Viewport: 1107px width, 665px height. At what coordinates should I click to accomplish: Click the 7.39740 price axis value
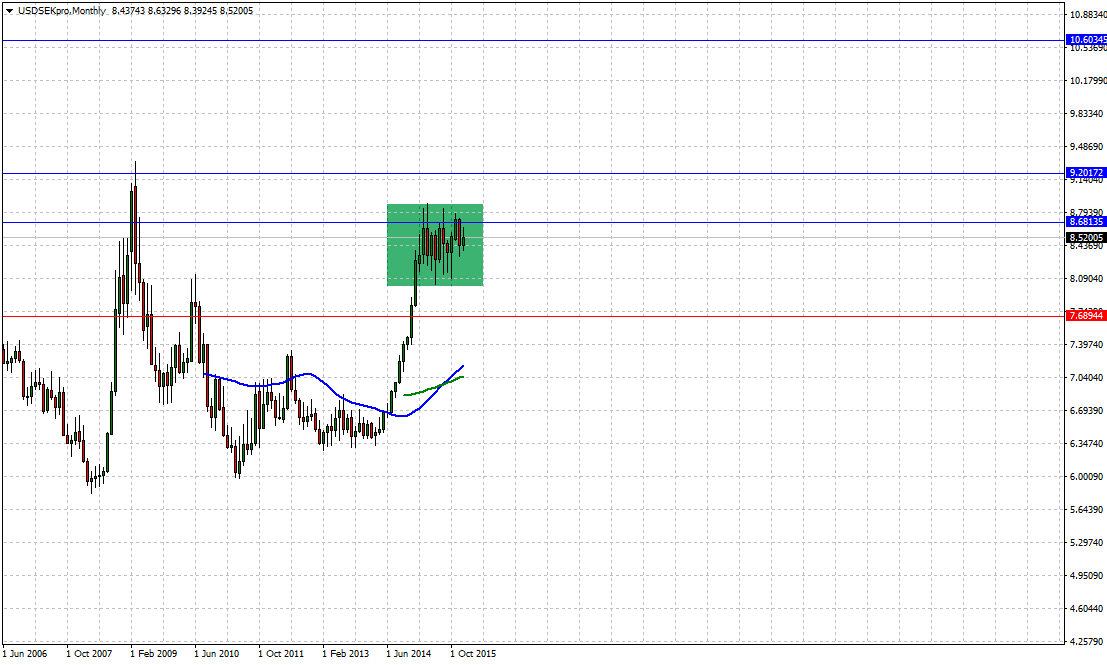point(1087,345)
